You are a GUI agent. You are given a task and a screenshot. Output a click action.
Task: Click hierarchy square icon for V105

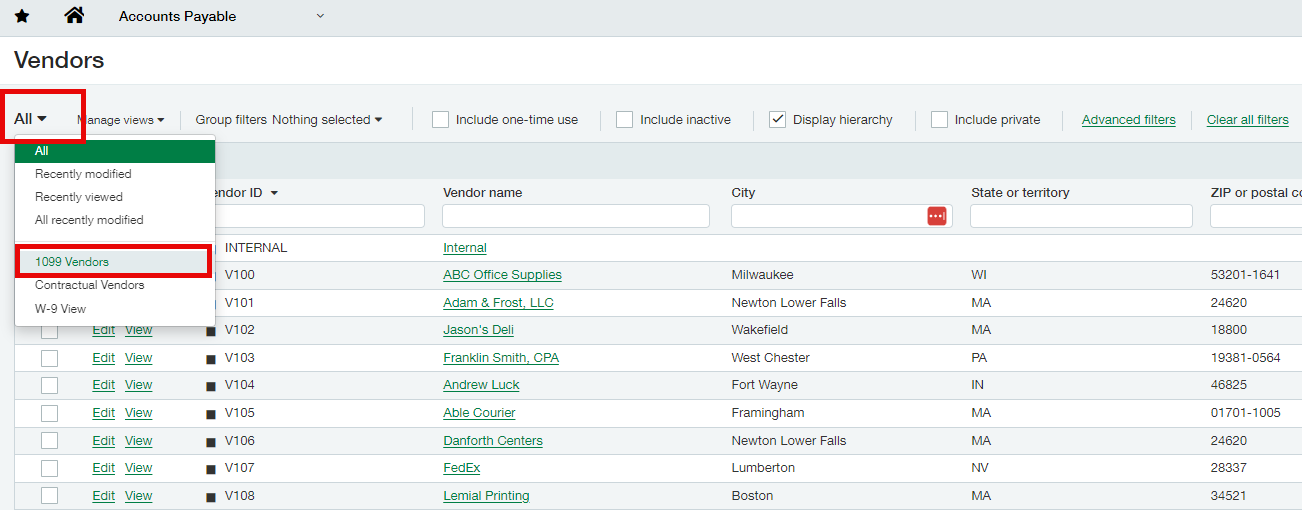(210, 414)
